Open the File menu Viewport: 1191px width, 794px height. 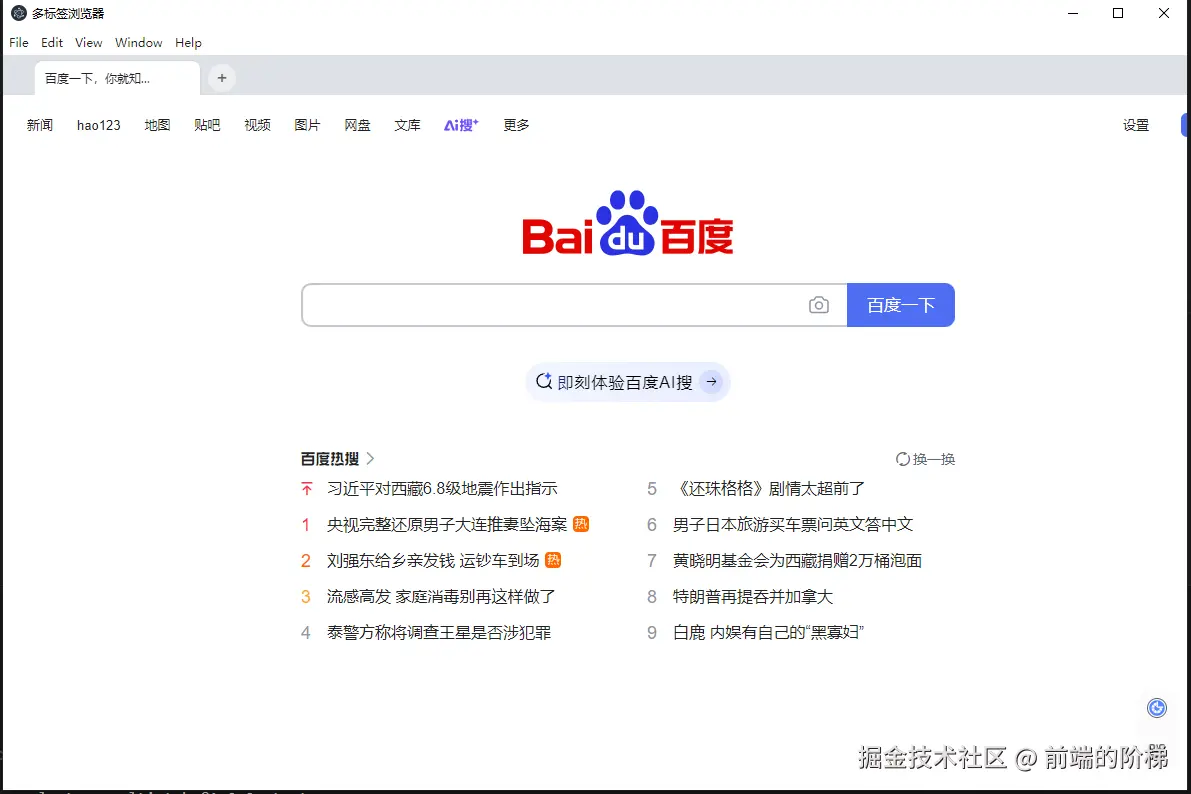[x=19, y=43]
